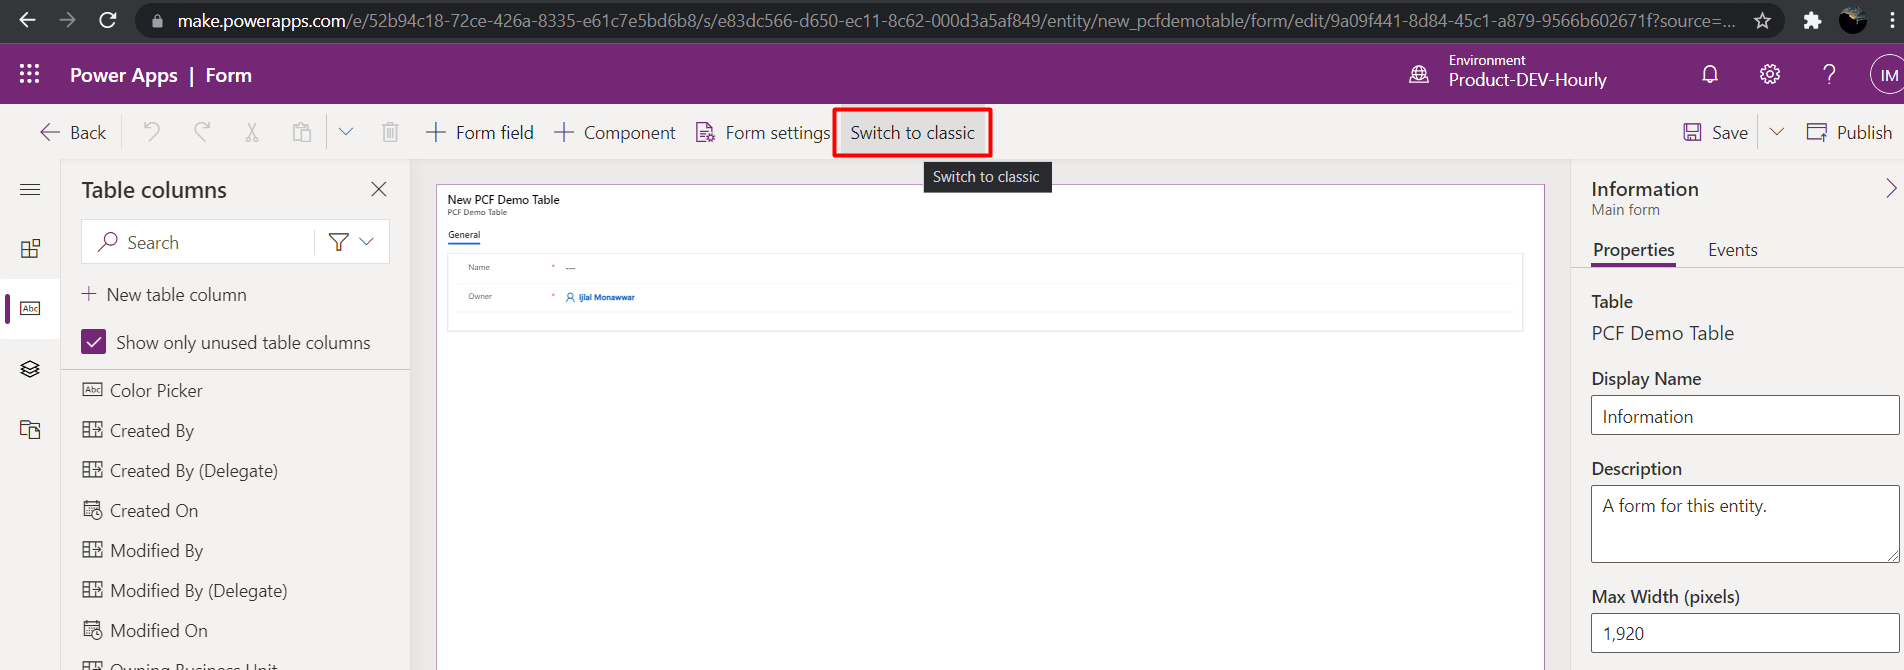
Task: Open the Components icon in left sidebar
Action: point(30,249)
